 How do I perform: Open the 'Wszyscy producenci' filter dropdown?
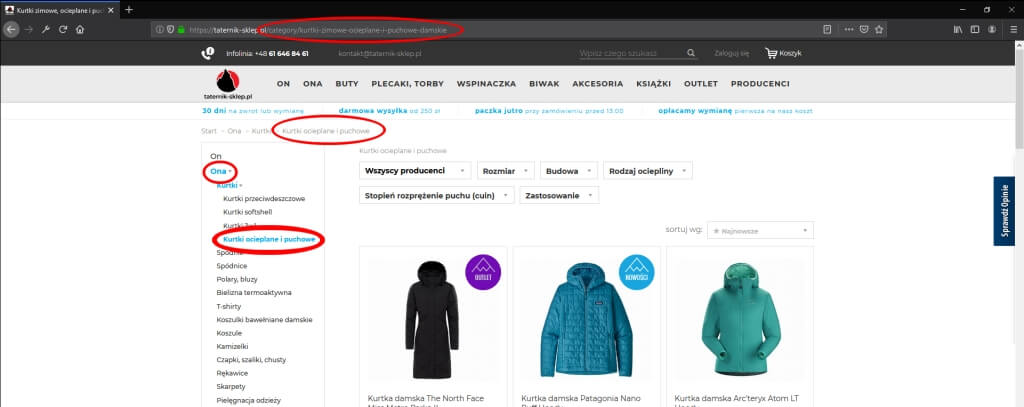[x=415, y=171]
